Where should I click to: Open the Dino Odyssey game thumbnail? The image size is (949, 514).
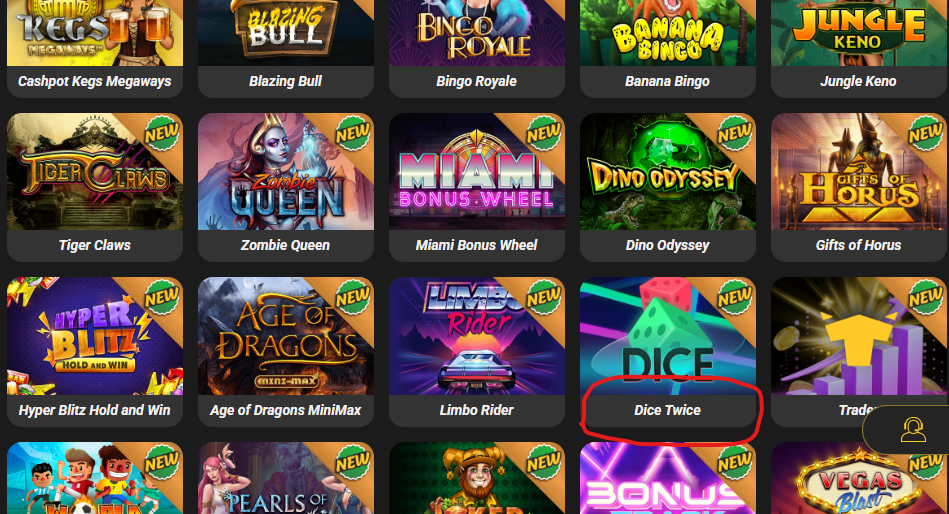[668, 171]
